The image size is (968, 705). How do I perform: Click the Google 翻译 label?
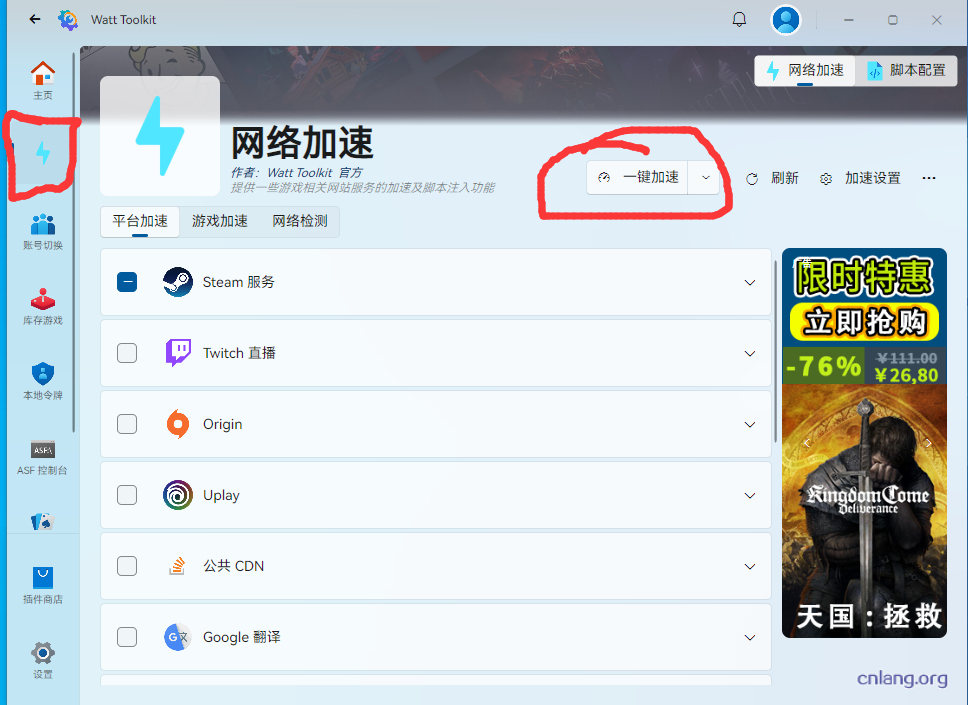coord(241,637)
